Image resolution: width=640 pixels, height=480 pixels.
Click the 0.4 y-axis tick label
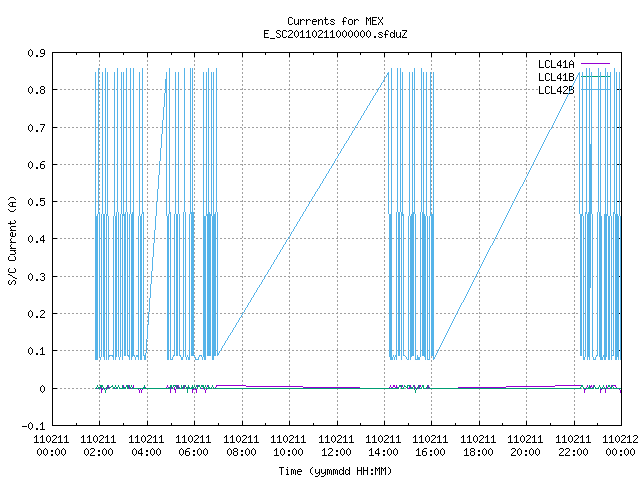pyautogui.click(x=36, y=239)
